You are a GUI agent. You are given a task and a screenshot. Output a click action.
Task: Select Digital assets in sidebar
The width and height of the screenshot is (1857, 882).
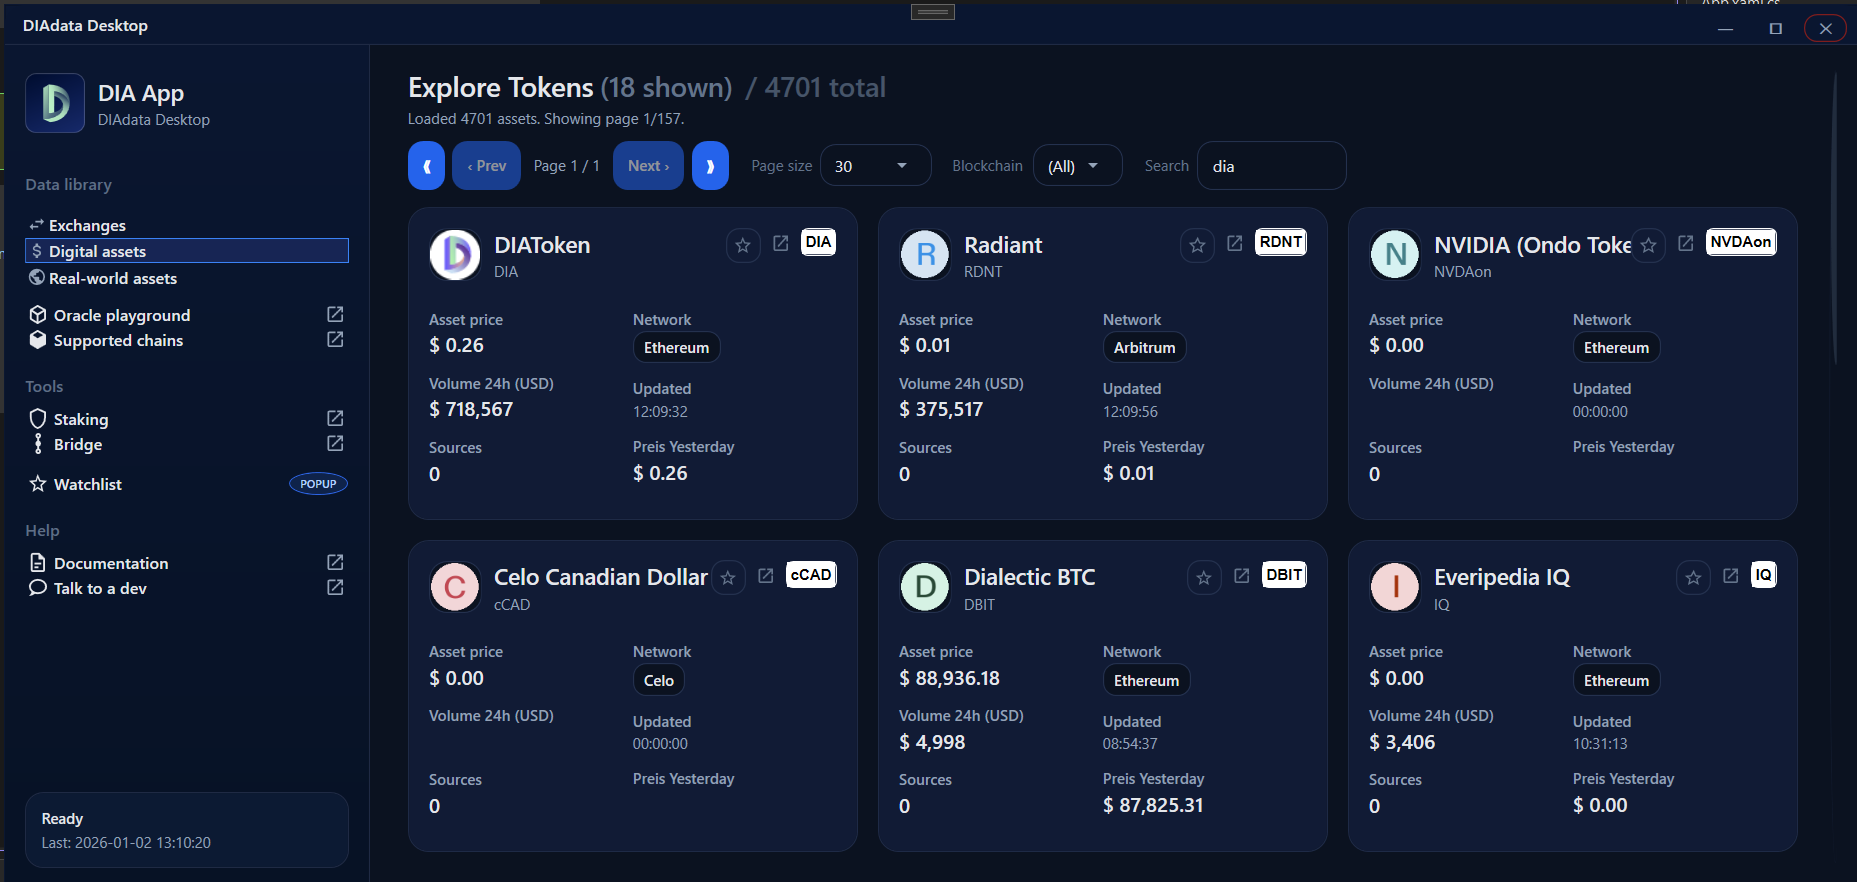tap(187, 251)
